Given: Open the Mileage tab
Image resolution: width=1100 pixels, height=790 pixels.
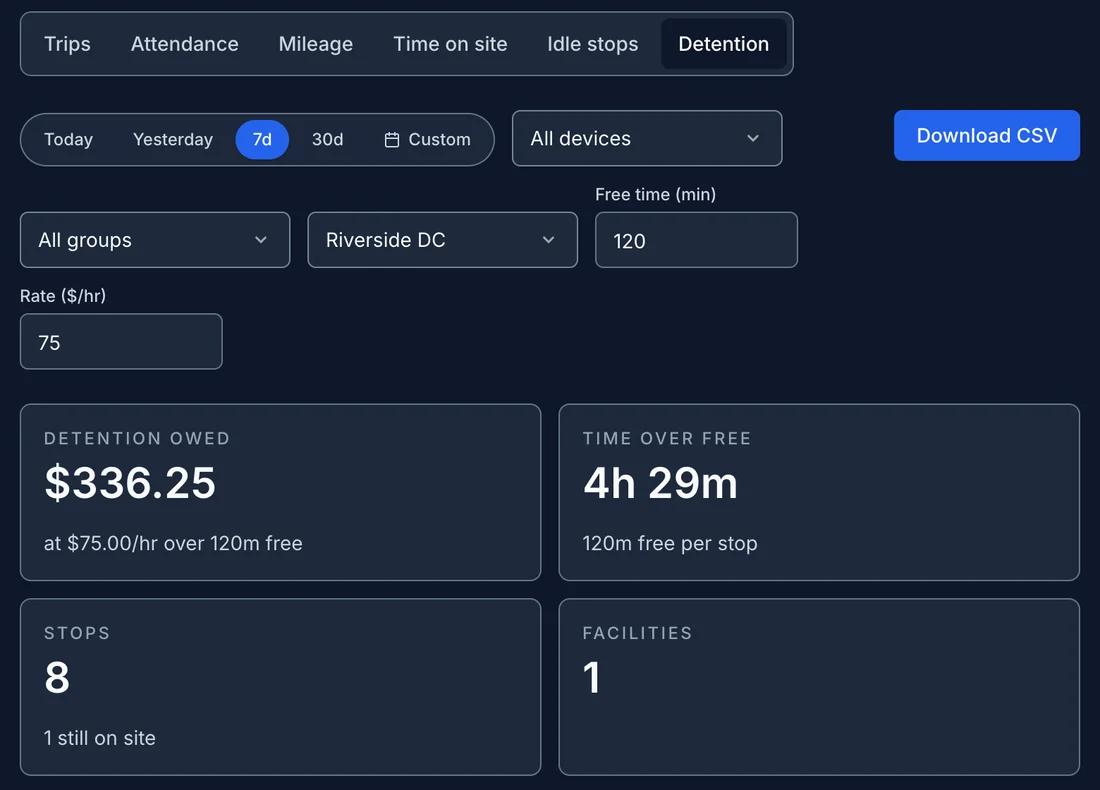Looking at the screenshot, I should (316, 43).
